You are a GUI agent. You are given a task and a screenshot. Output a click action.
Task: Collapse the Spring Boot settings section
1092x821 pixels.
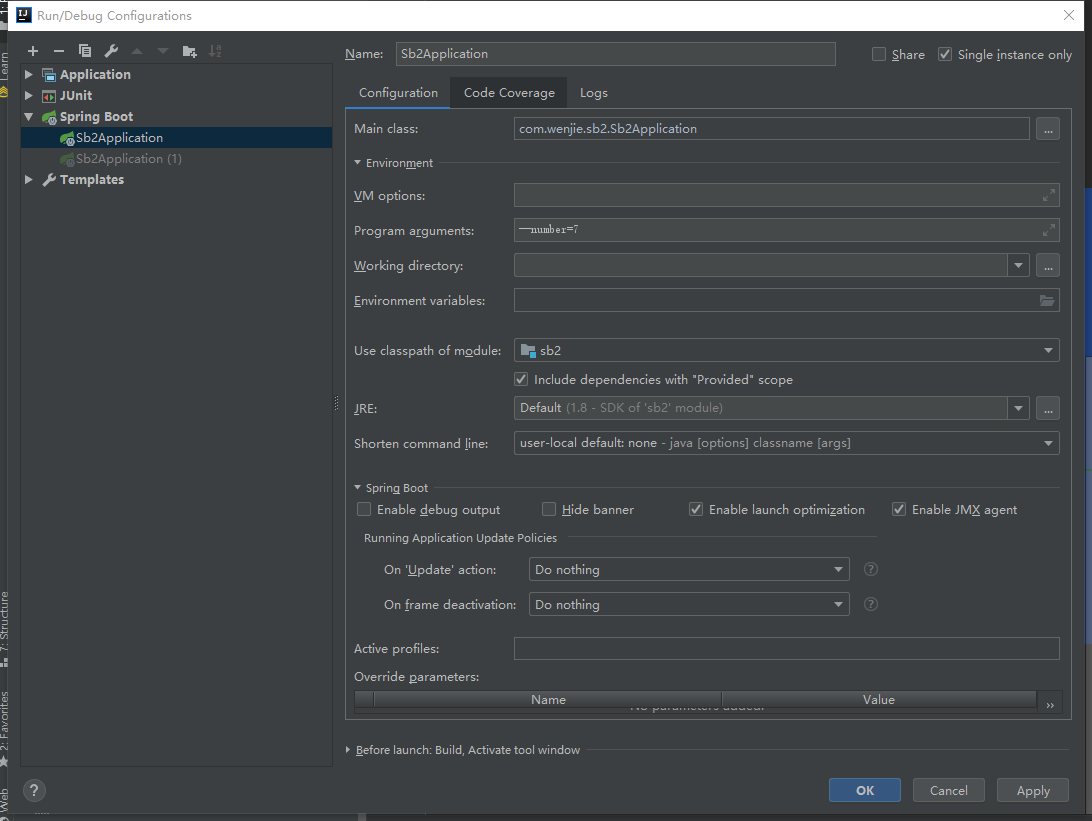coord(357,487)
